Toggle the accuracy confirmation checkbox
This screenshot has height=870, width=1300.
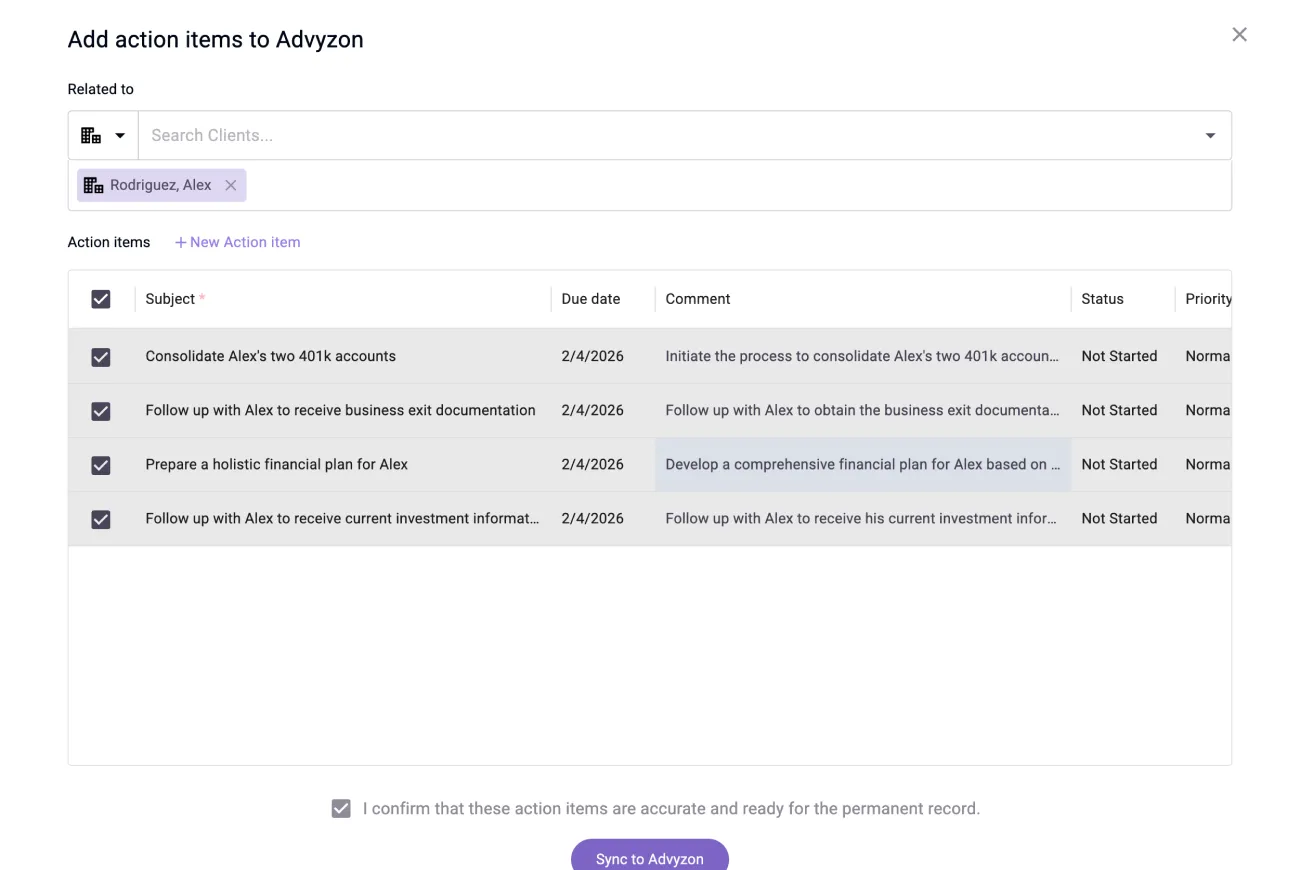(341, 808)
